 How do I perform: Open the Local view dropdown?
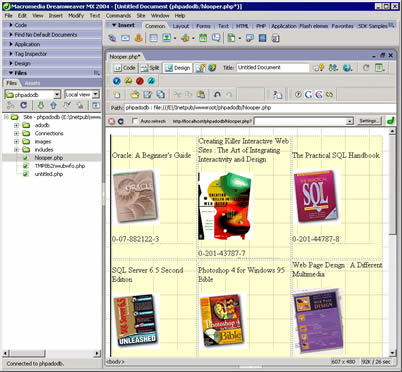pos(82,95)
